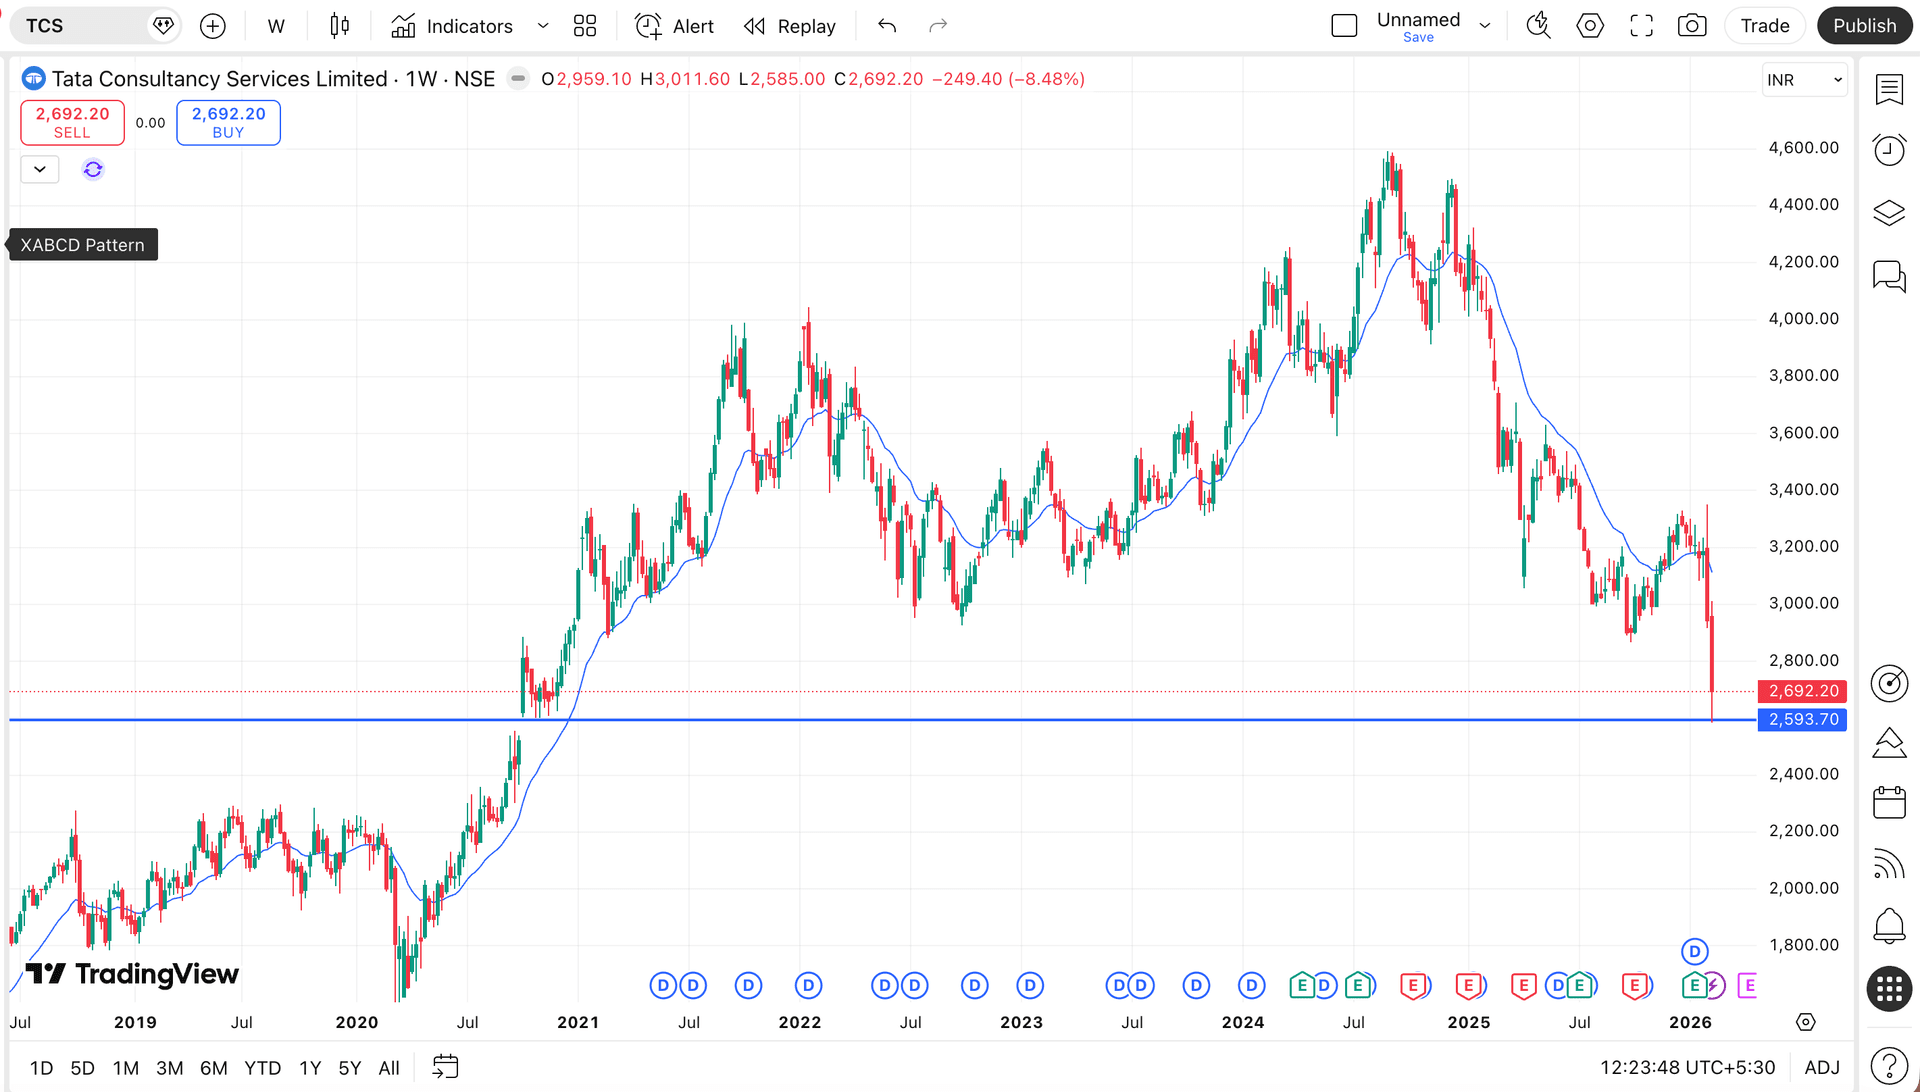Open the Indicators dialog
1920x1092 pixels.
click(452, 26)
